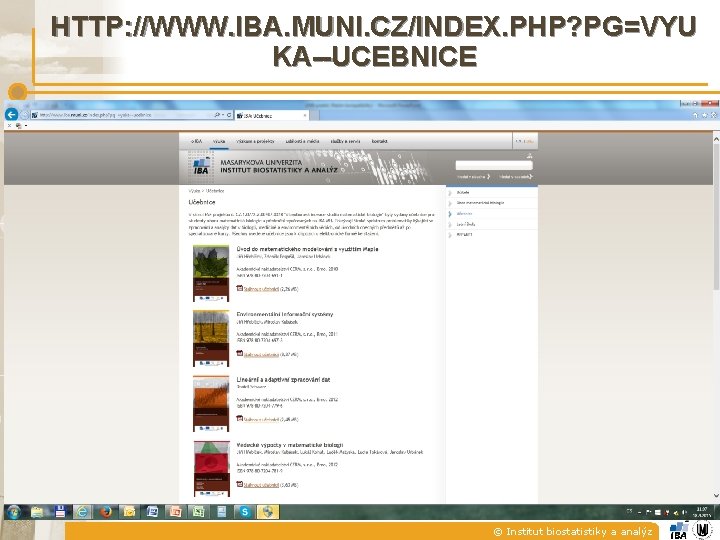Click the 'Lineární a adaptivní zpracování dat' book cover

click(211, 404)
